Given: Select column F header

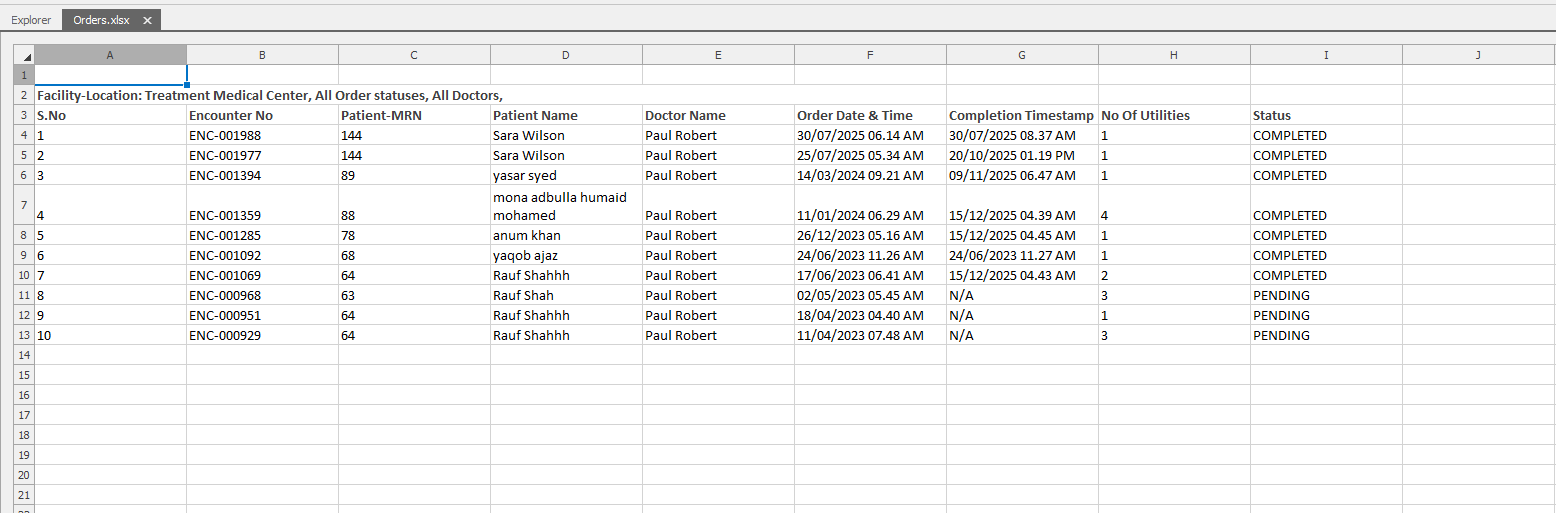Looking at the screenshot, I should pos(870,55).
